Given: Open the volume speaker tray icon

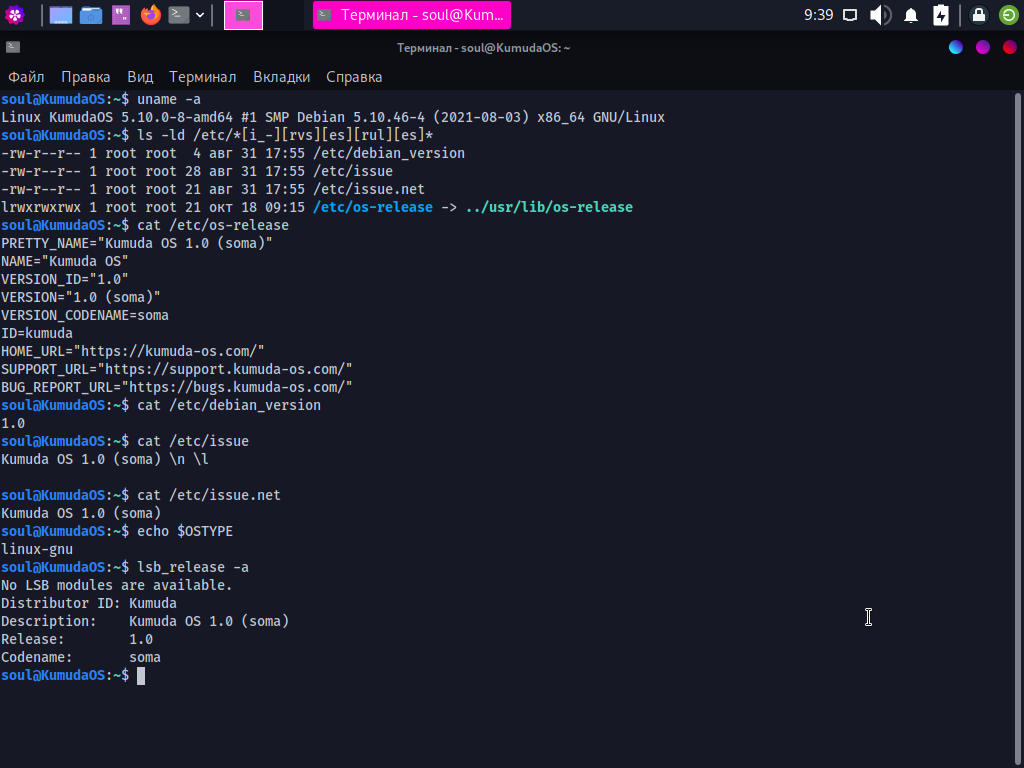Looking at the screenshot, I should pos(880,14).
